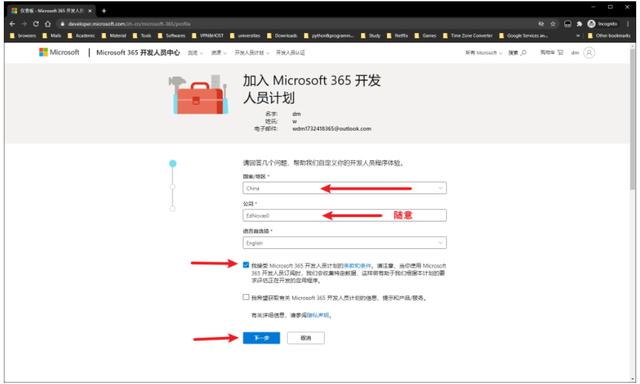Expand the 资源 navigation dropdown
Viewport: 640px width, 384px height.
pos(218,53)
